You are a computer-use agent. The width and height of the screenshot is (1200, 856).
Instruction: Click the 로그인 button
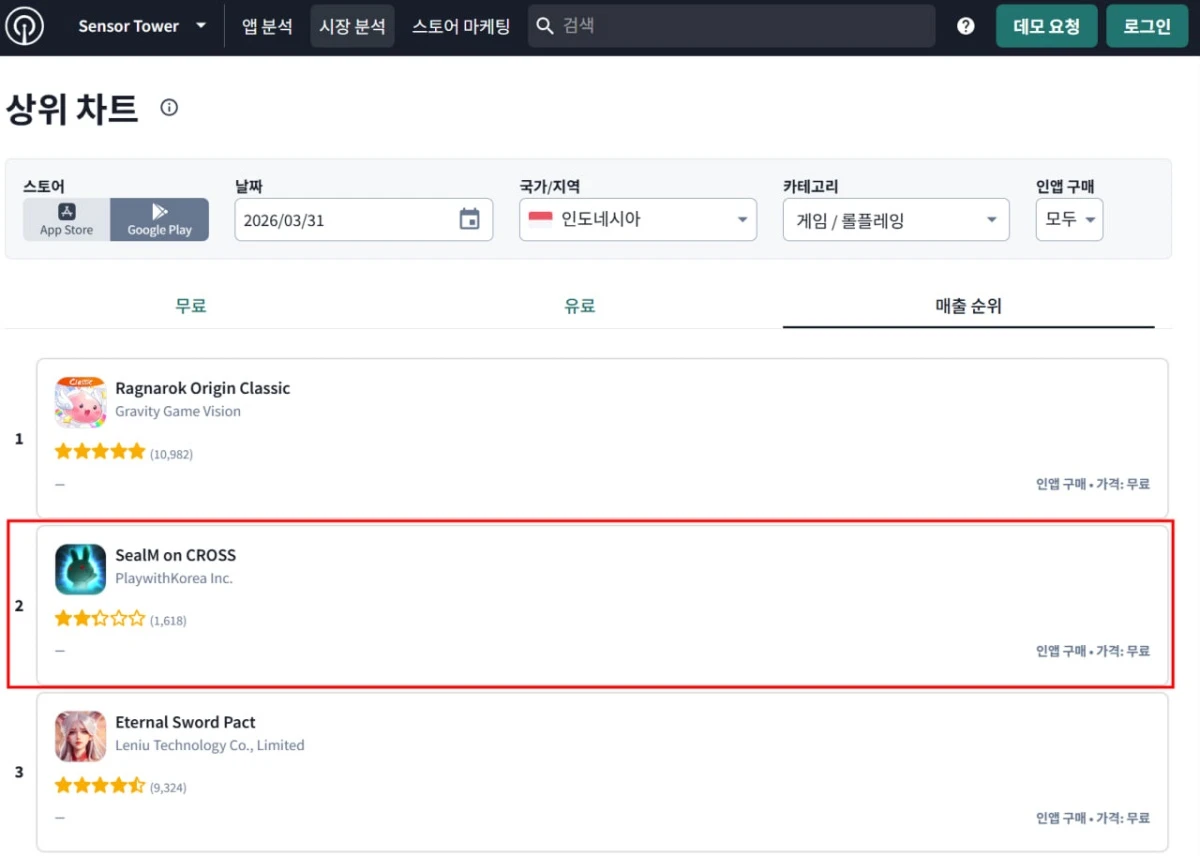(1146, 26)
